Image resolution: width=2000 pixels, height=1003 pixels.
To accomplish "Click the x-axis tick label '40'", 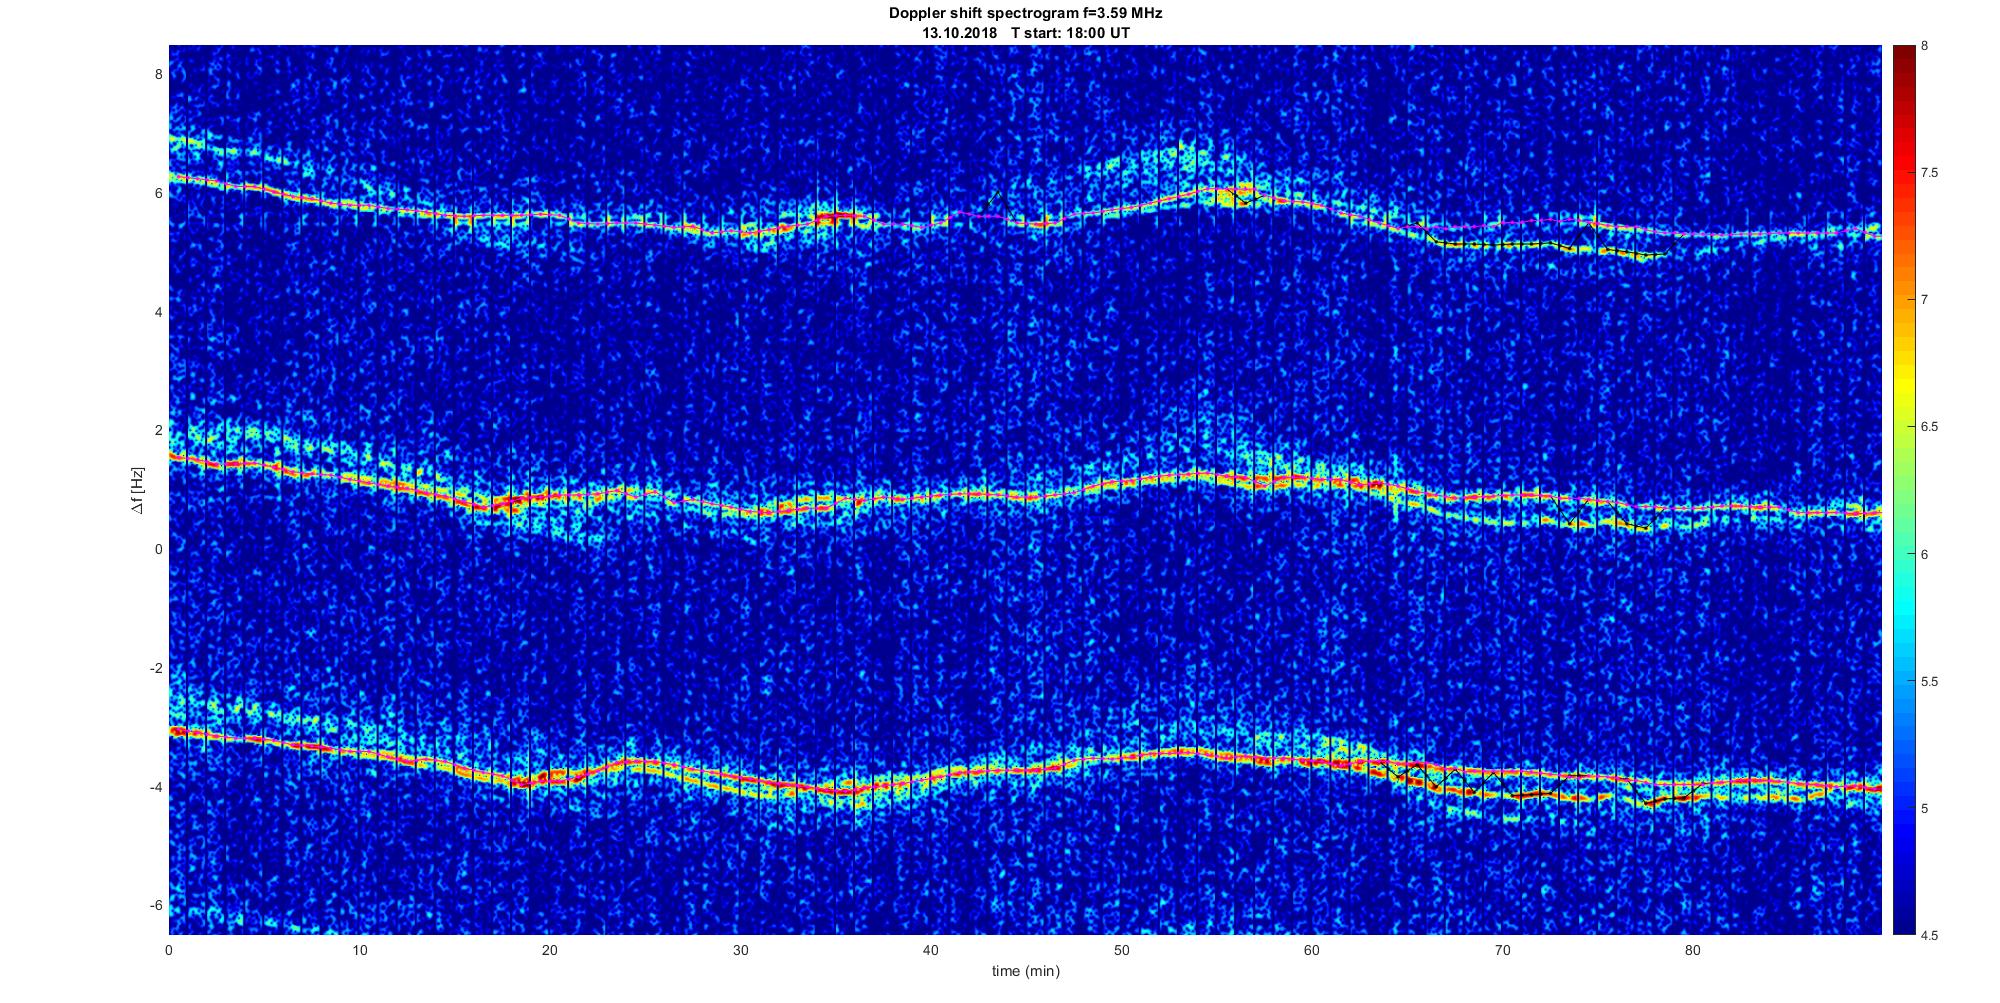I will tap(931, 950).
